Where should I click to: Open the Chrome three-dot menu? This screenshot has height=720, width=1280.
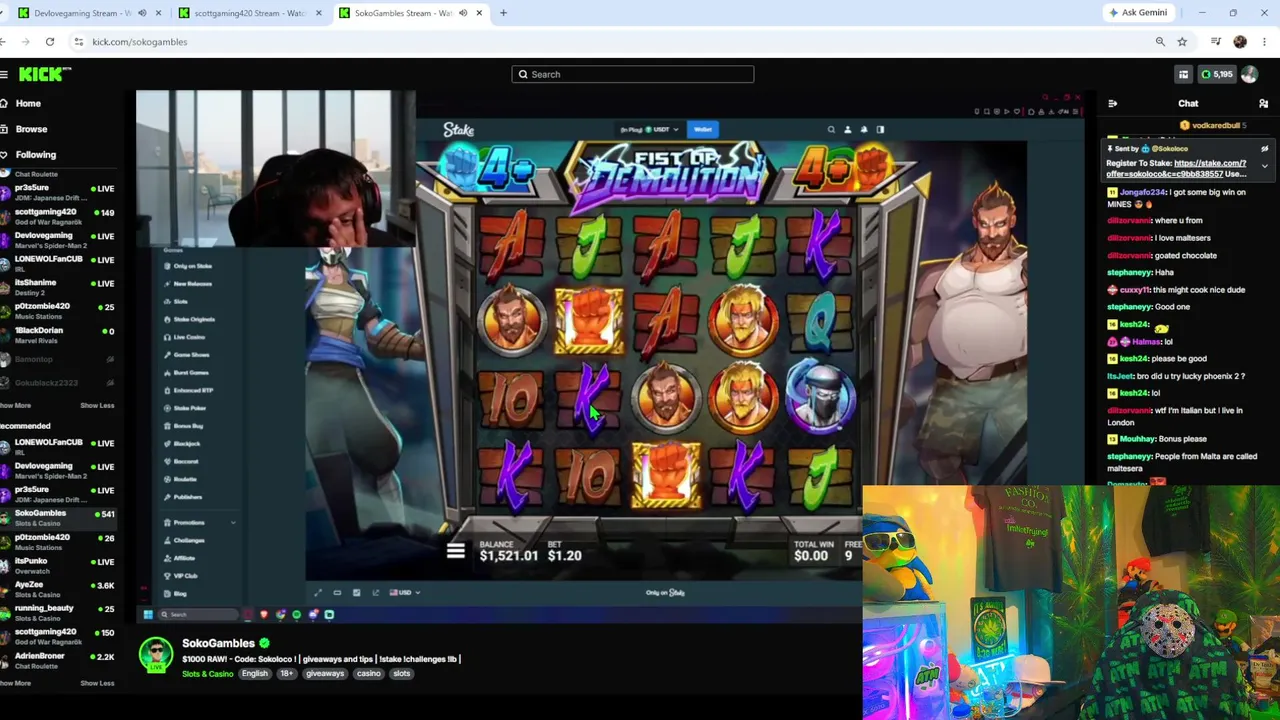[1264, 42]
